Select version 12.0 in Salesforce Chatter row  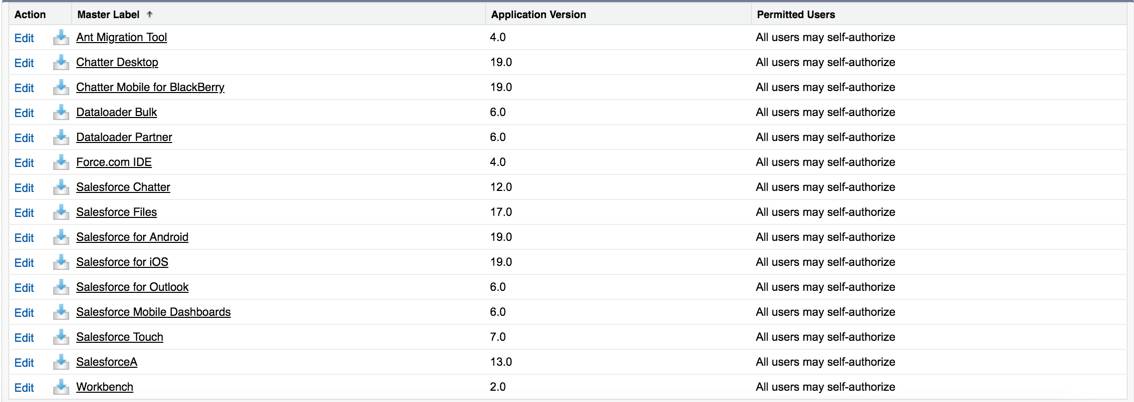[501, 187]
